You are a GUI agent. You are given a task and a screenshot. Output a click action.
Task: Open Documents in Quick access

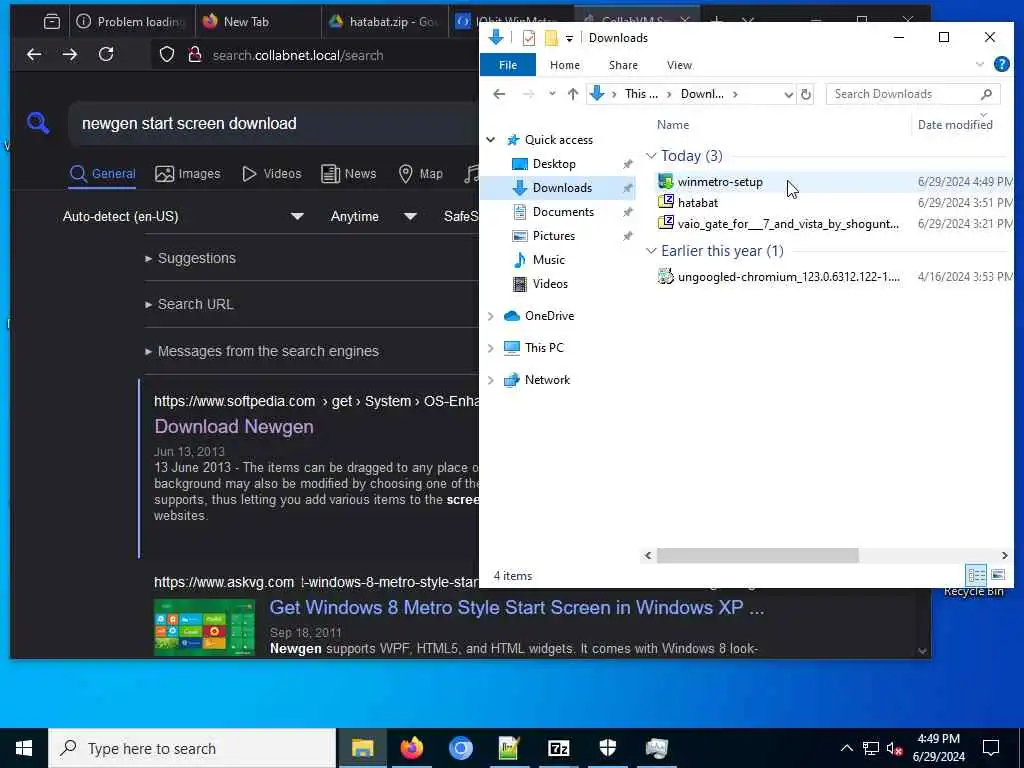(563, 212)
